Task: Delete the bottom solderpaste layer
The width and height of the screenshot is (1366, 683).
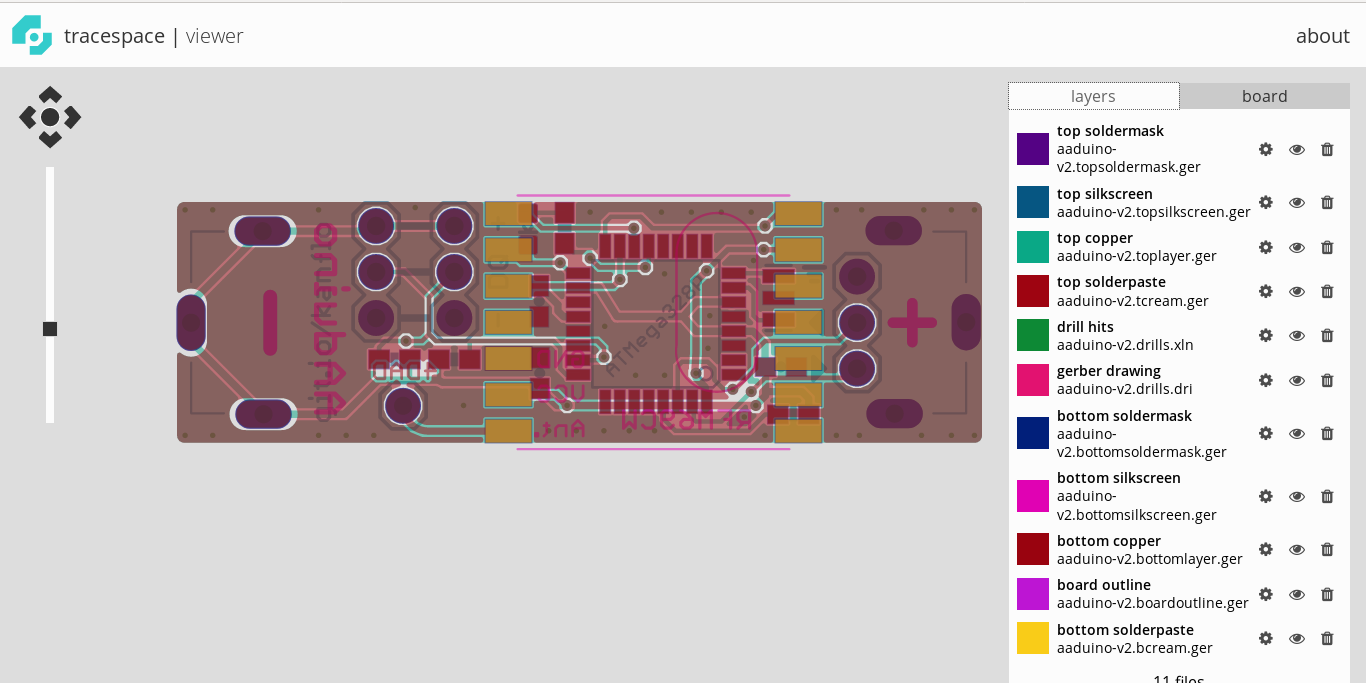Action: (1327, 638)
